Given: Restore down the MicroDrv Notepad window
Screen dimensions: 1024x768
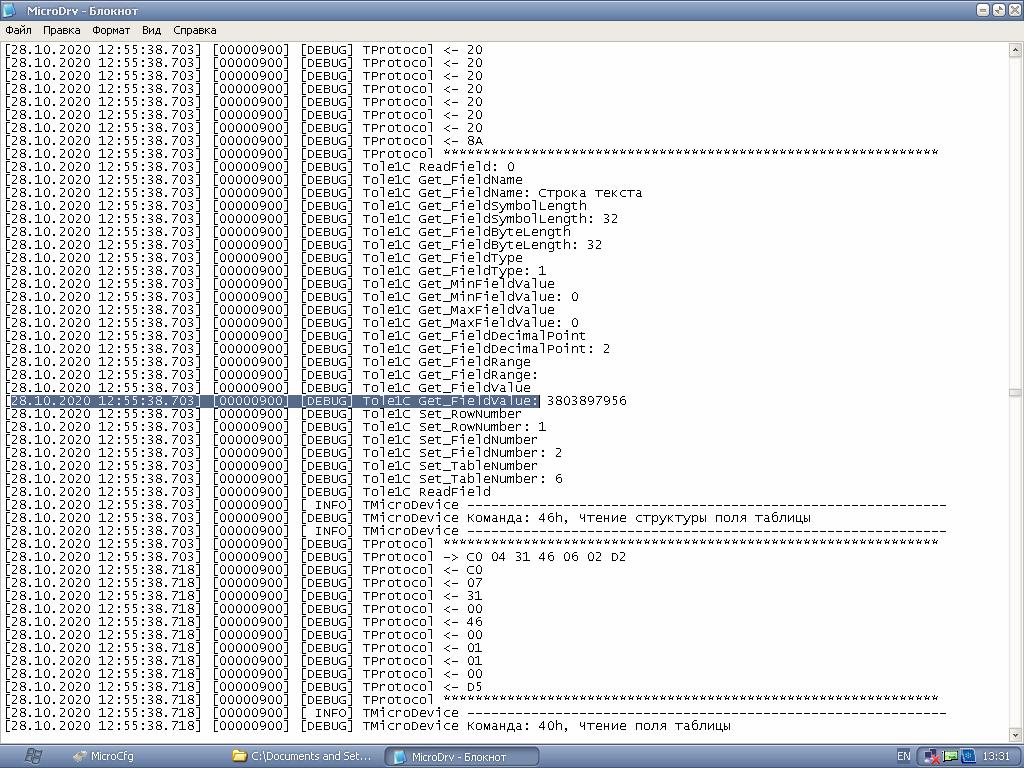Looking at the screenshot, I should 999,10.
